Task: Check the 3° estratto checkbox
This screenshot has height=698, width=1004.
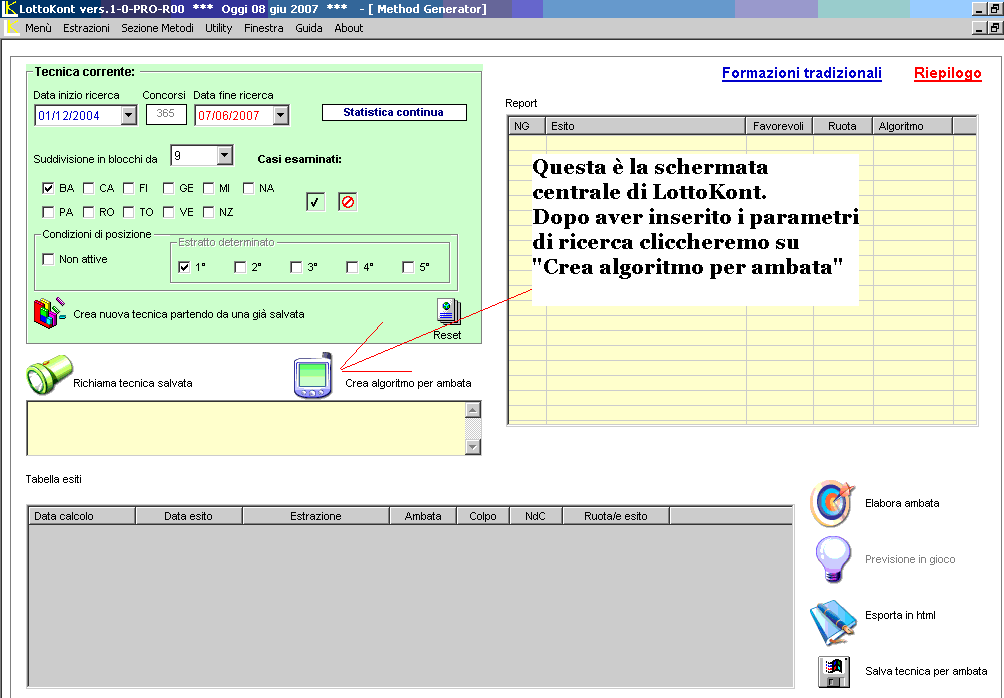Action: pos(296,267)
